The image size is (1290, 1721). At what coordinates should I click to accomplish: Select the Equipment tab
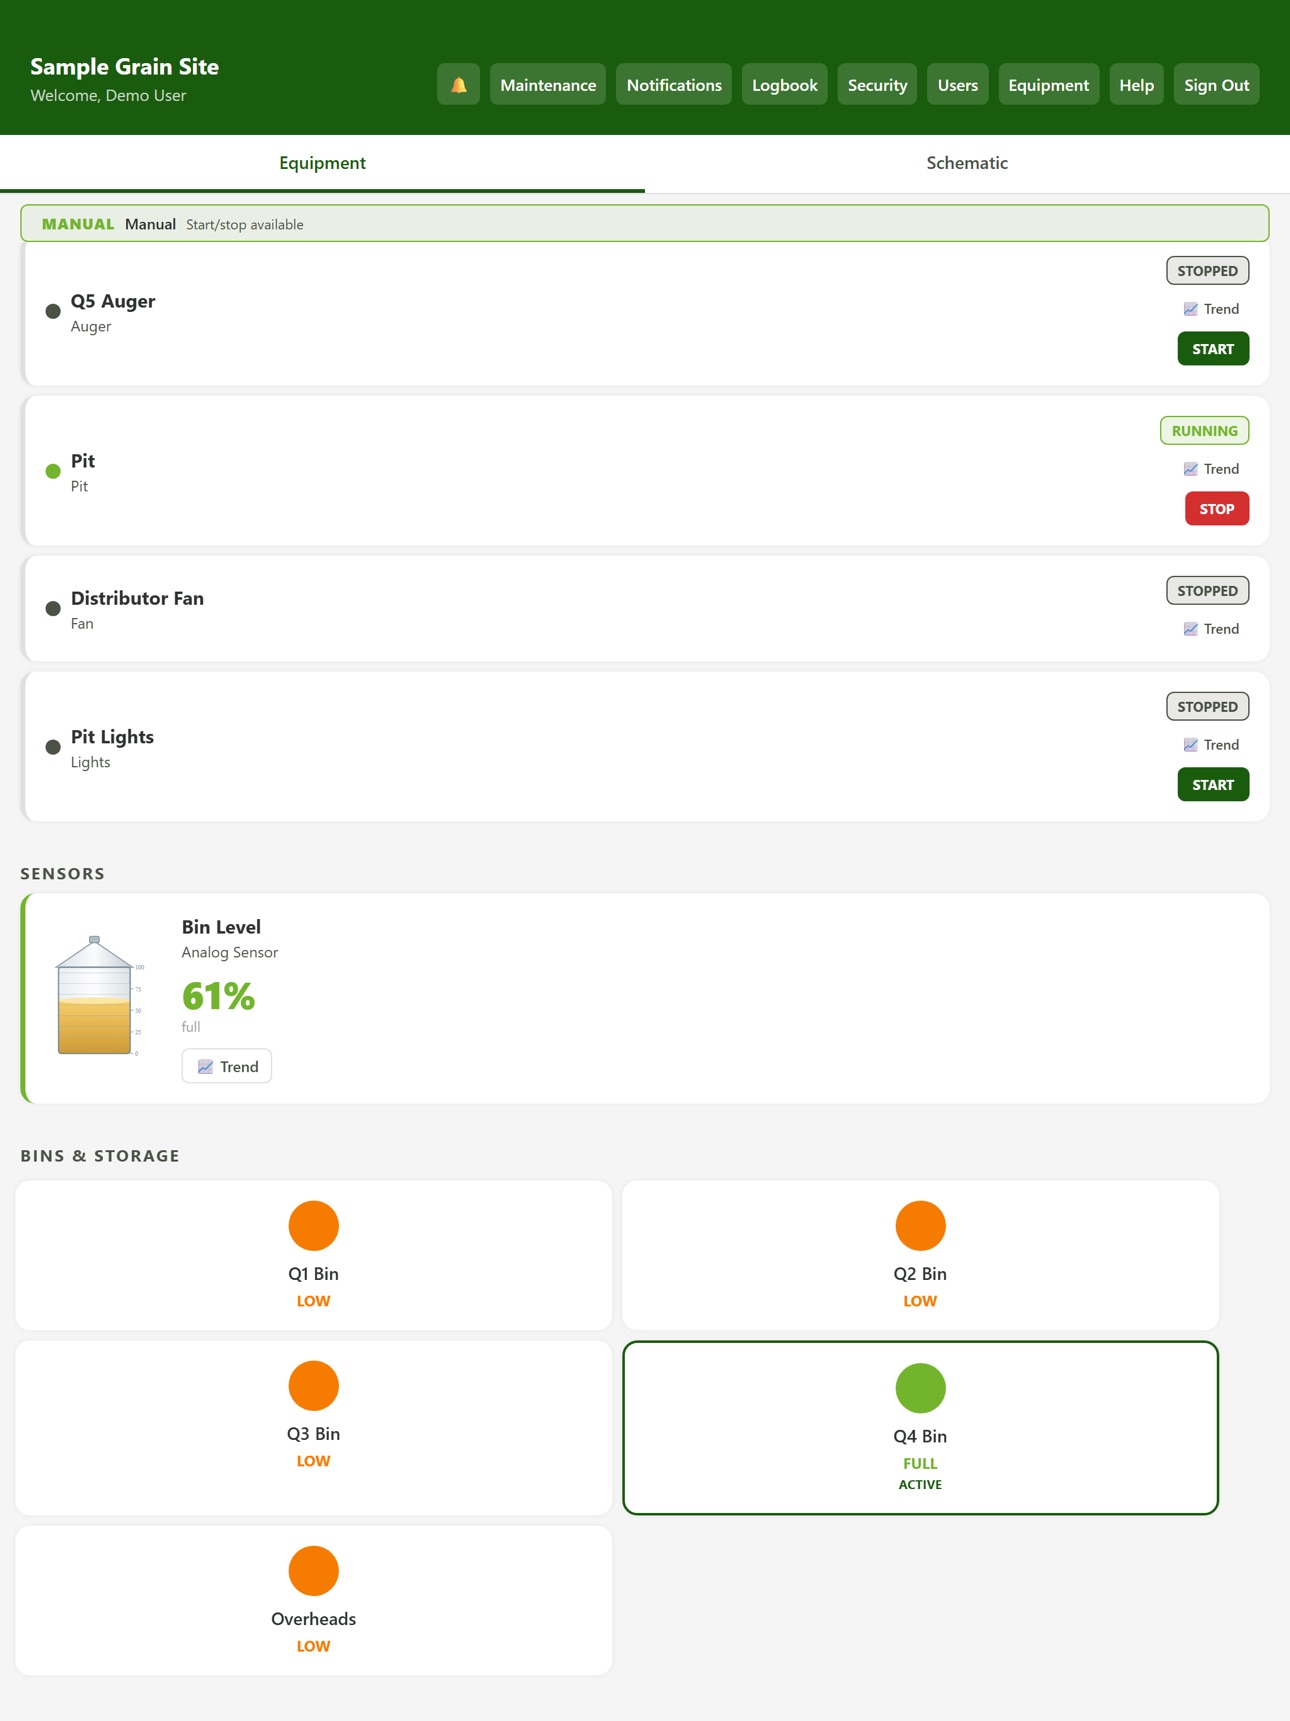pos(322,163)
